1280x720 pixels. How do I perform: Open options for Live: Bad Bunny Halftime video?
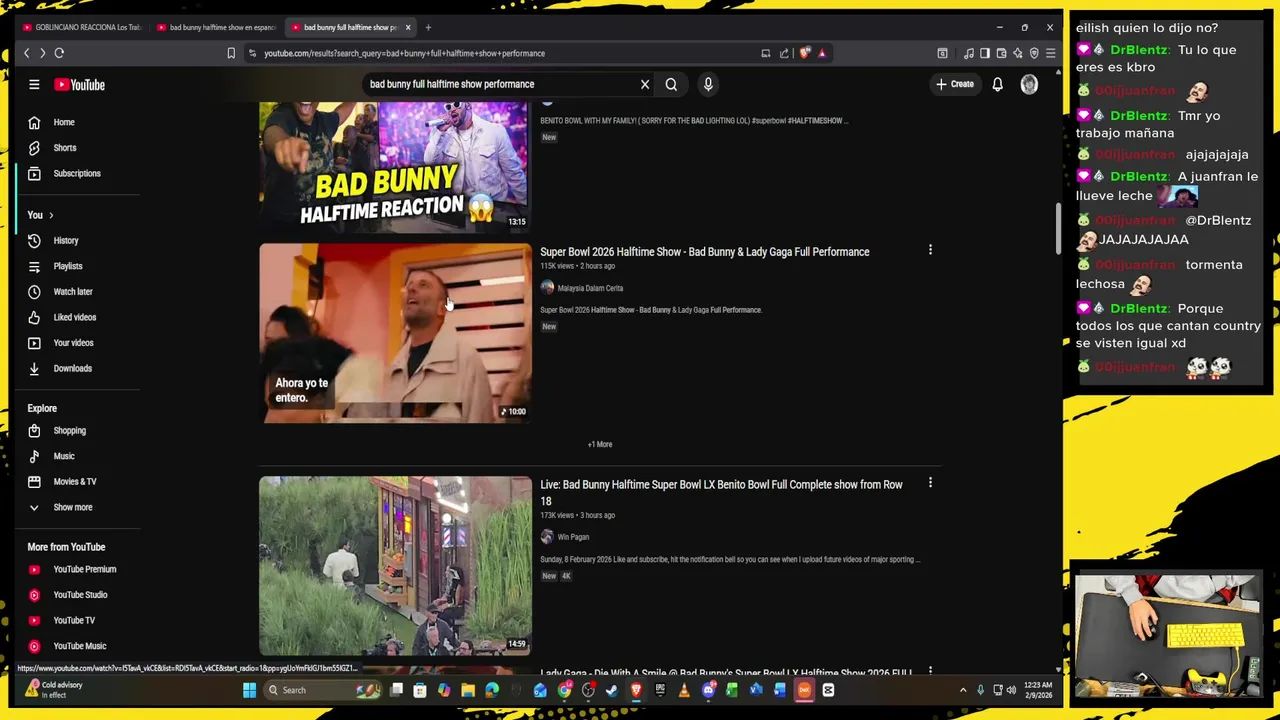pyautogui.click(x=930, y=483)
